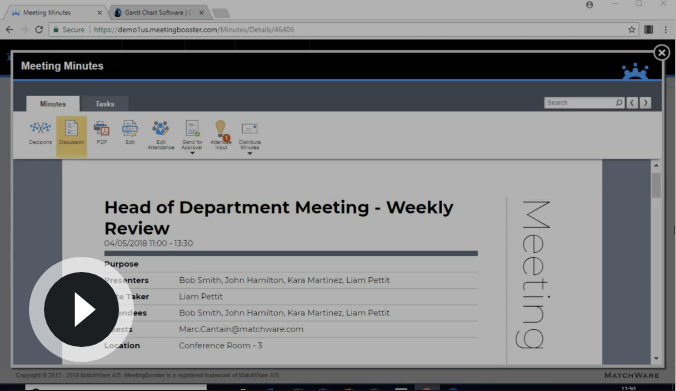The width and height of the screenshot is (676, 391).
Task: Close the Meeting Minutes dialog with X
Action: point(661,53)
